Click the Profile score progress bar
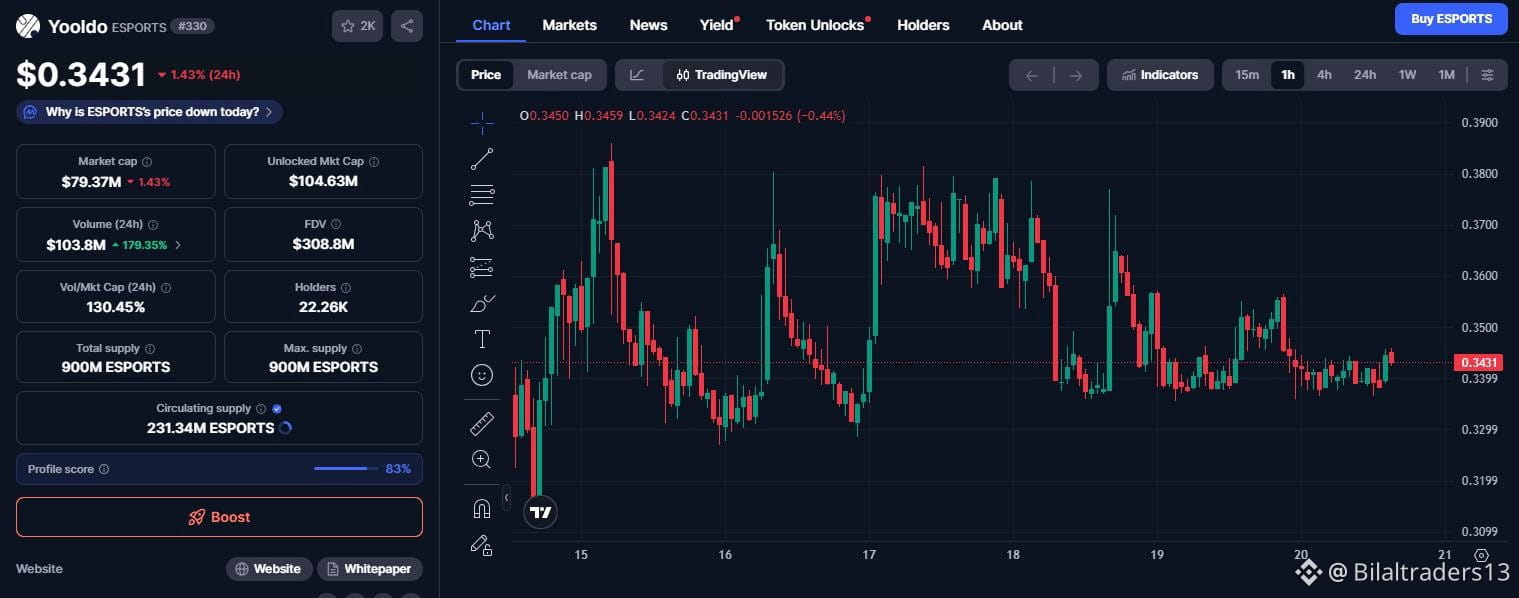 pos(346,469)
